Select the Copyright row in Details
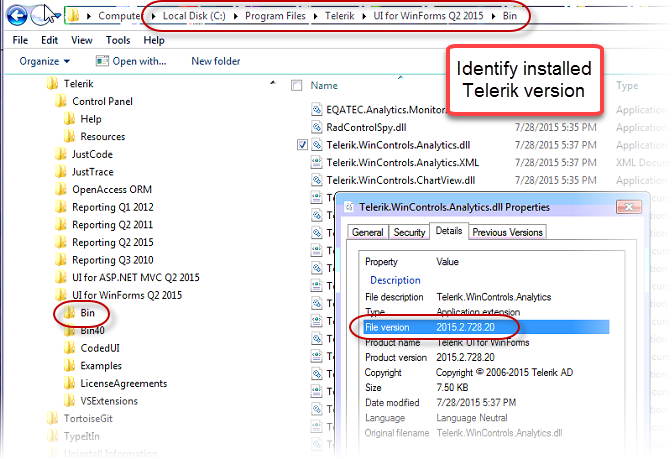 pos(486,372)
